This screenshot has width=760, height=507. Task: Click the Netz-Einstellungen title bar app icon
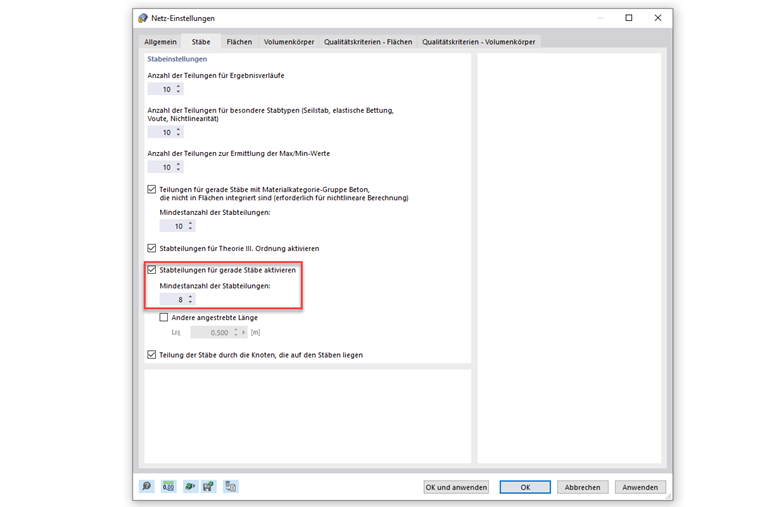142,18
